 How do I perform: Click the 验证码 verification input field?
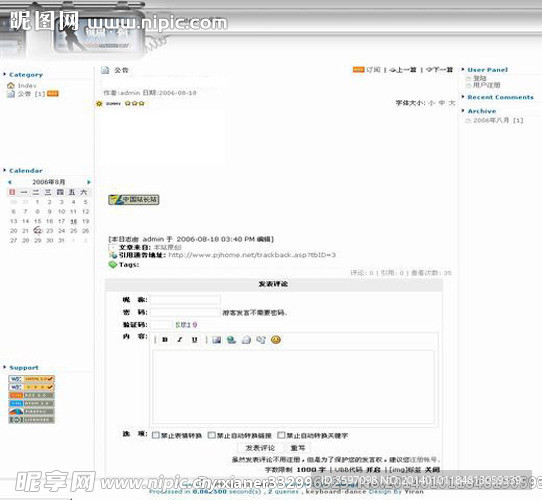coord(161,325)
